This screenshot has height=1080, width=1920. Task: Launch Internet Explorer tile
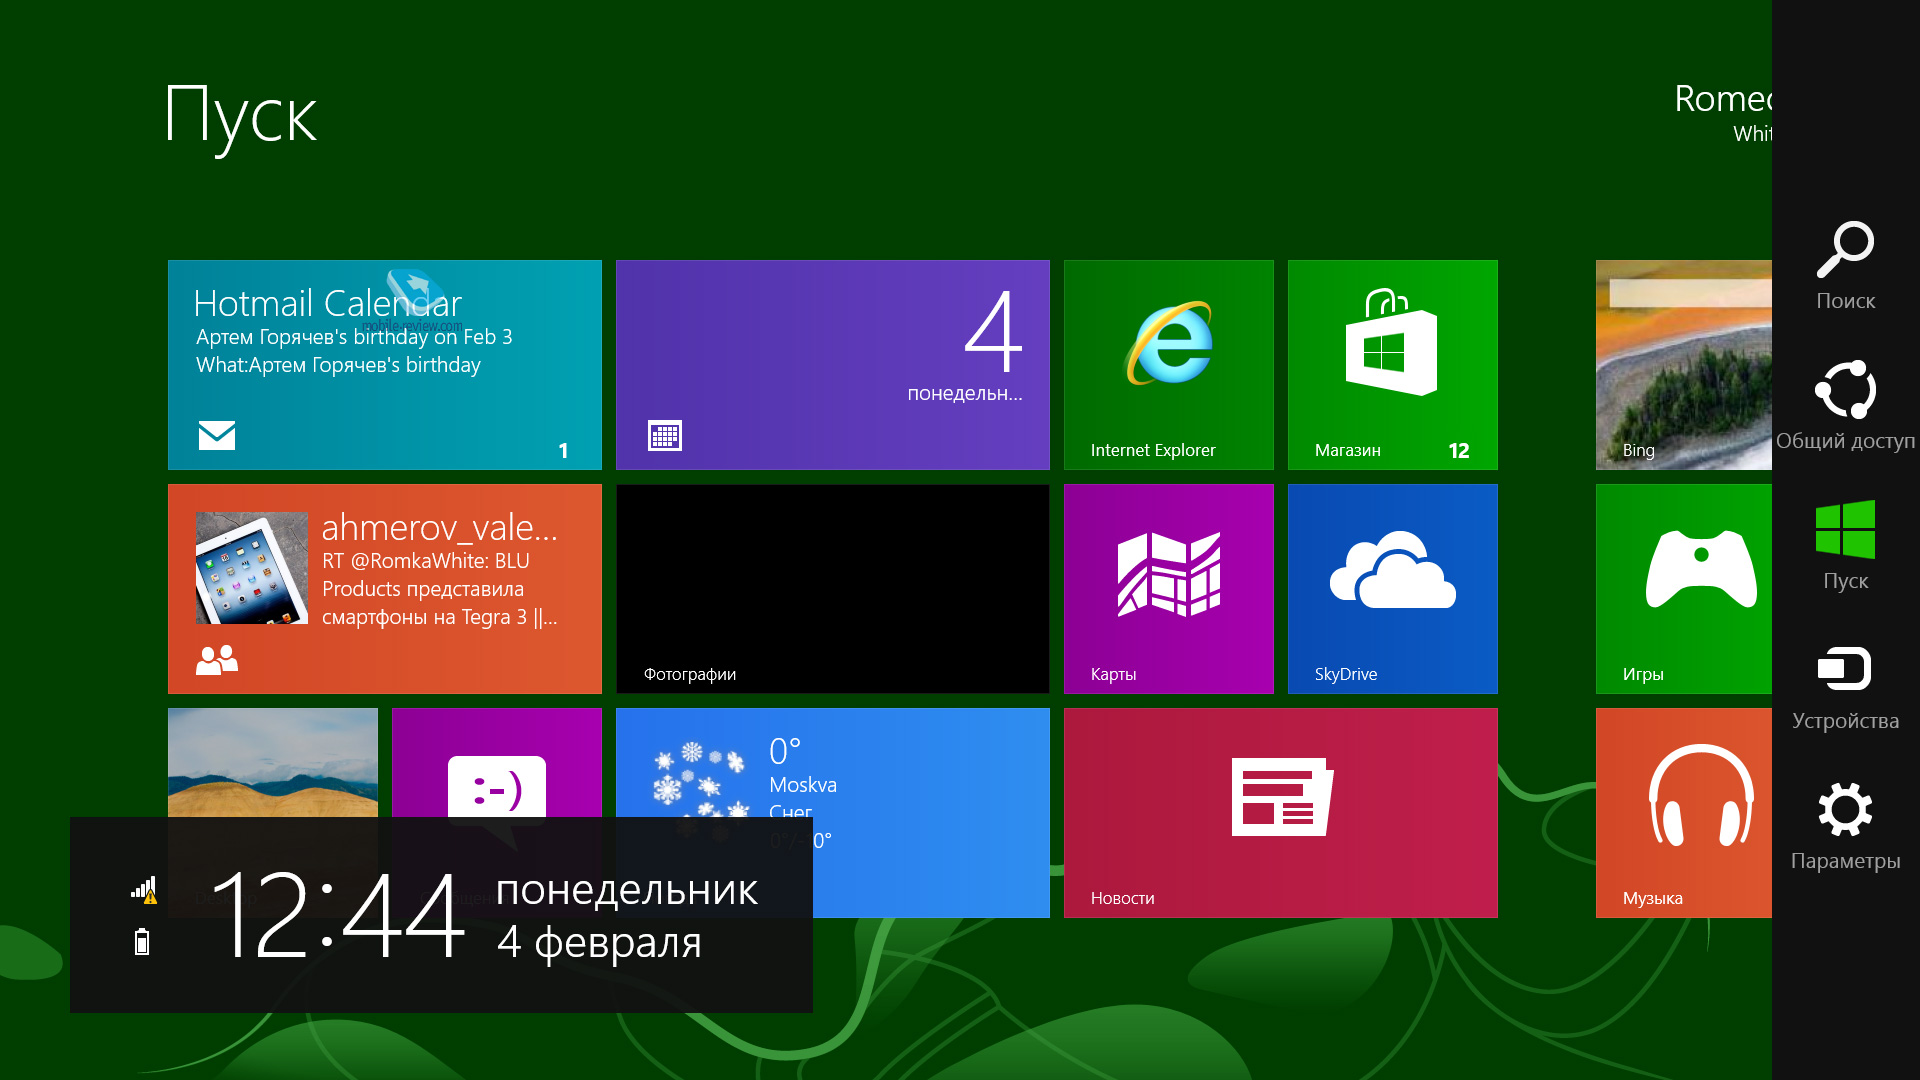click(x=1169, y=365)
